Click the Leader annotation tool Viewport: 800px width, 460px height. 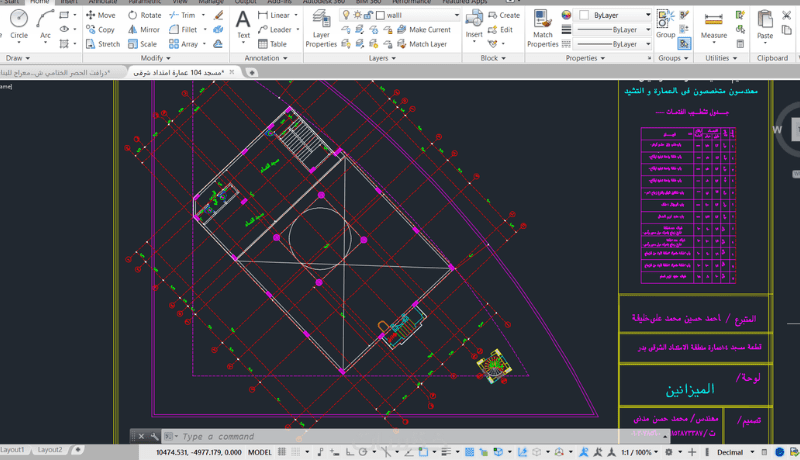point(274,30)
